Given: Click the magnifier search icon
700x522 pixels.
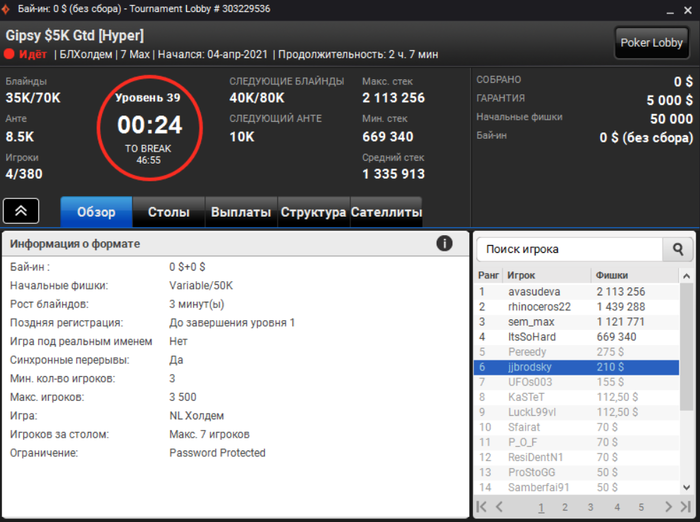Looking at the screenshot, I should (678, 249).
